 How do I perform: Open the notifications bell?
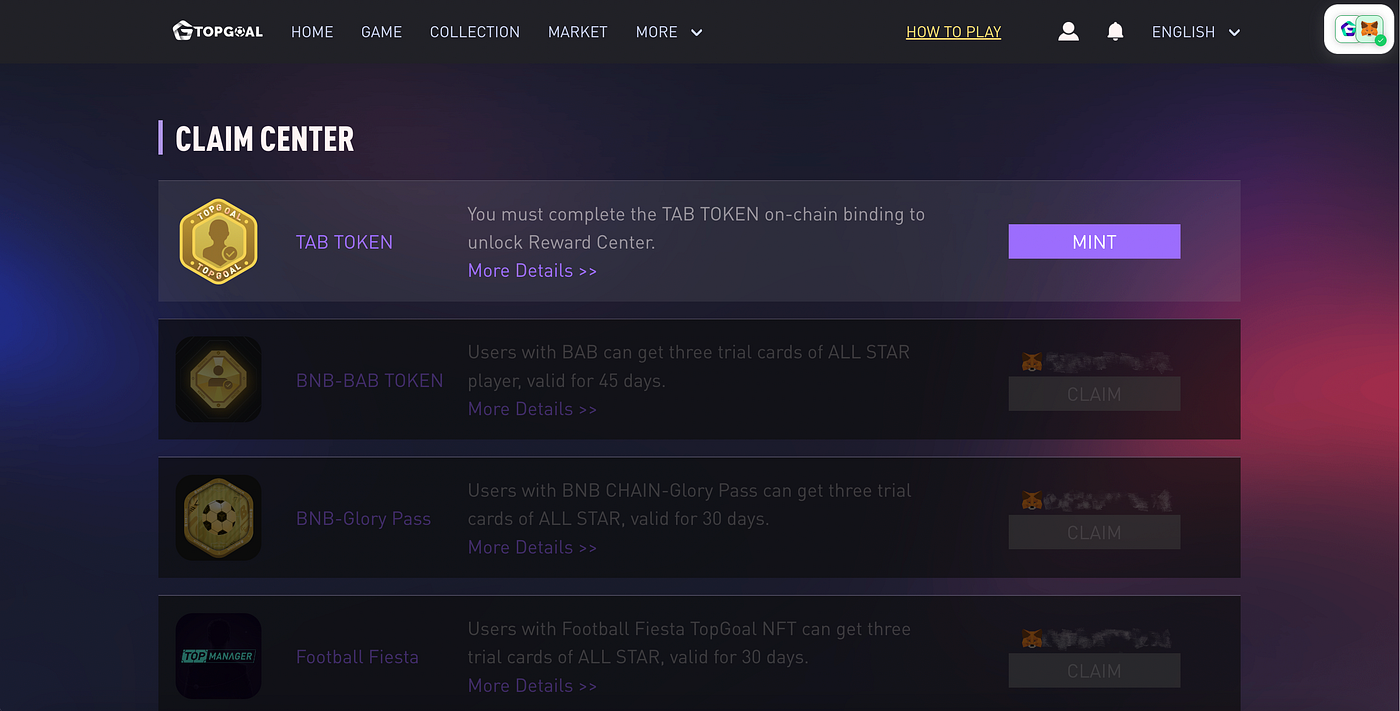pos(1115,32)
